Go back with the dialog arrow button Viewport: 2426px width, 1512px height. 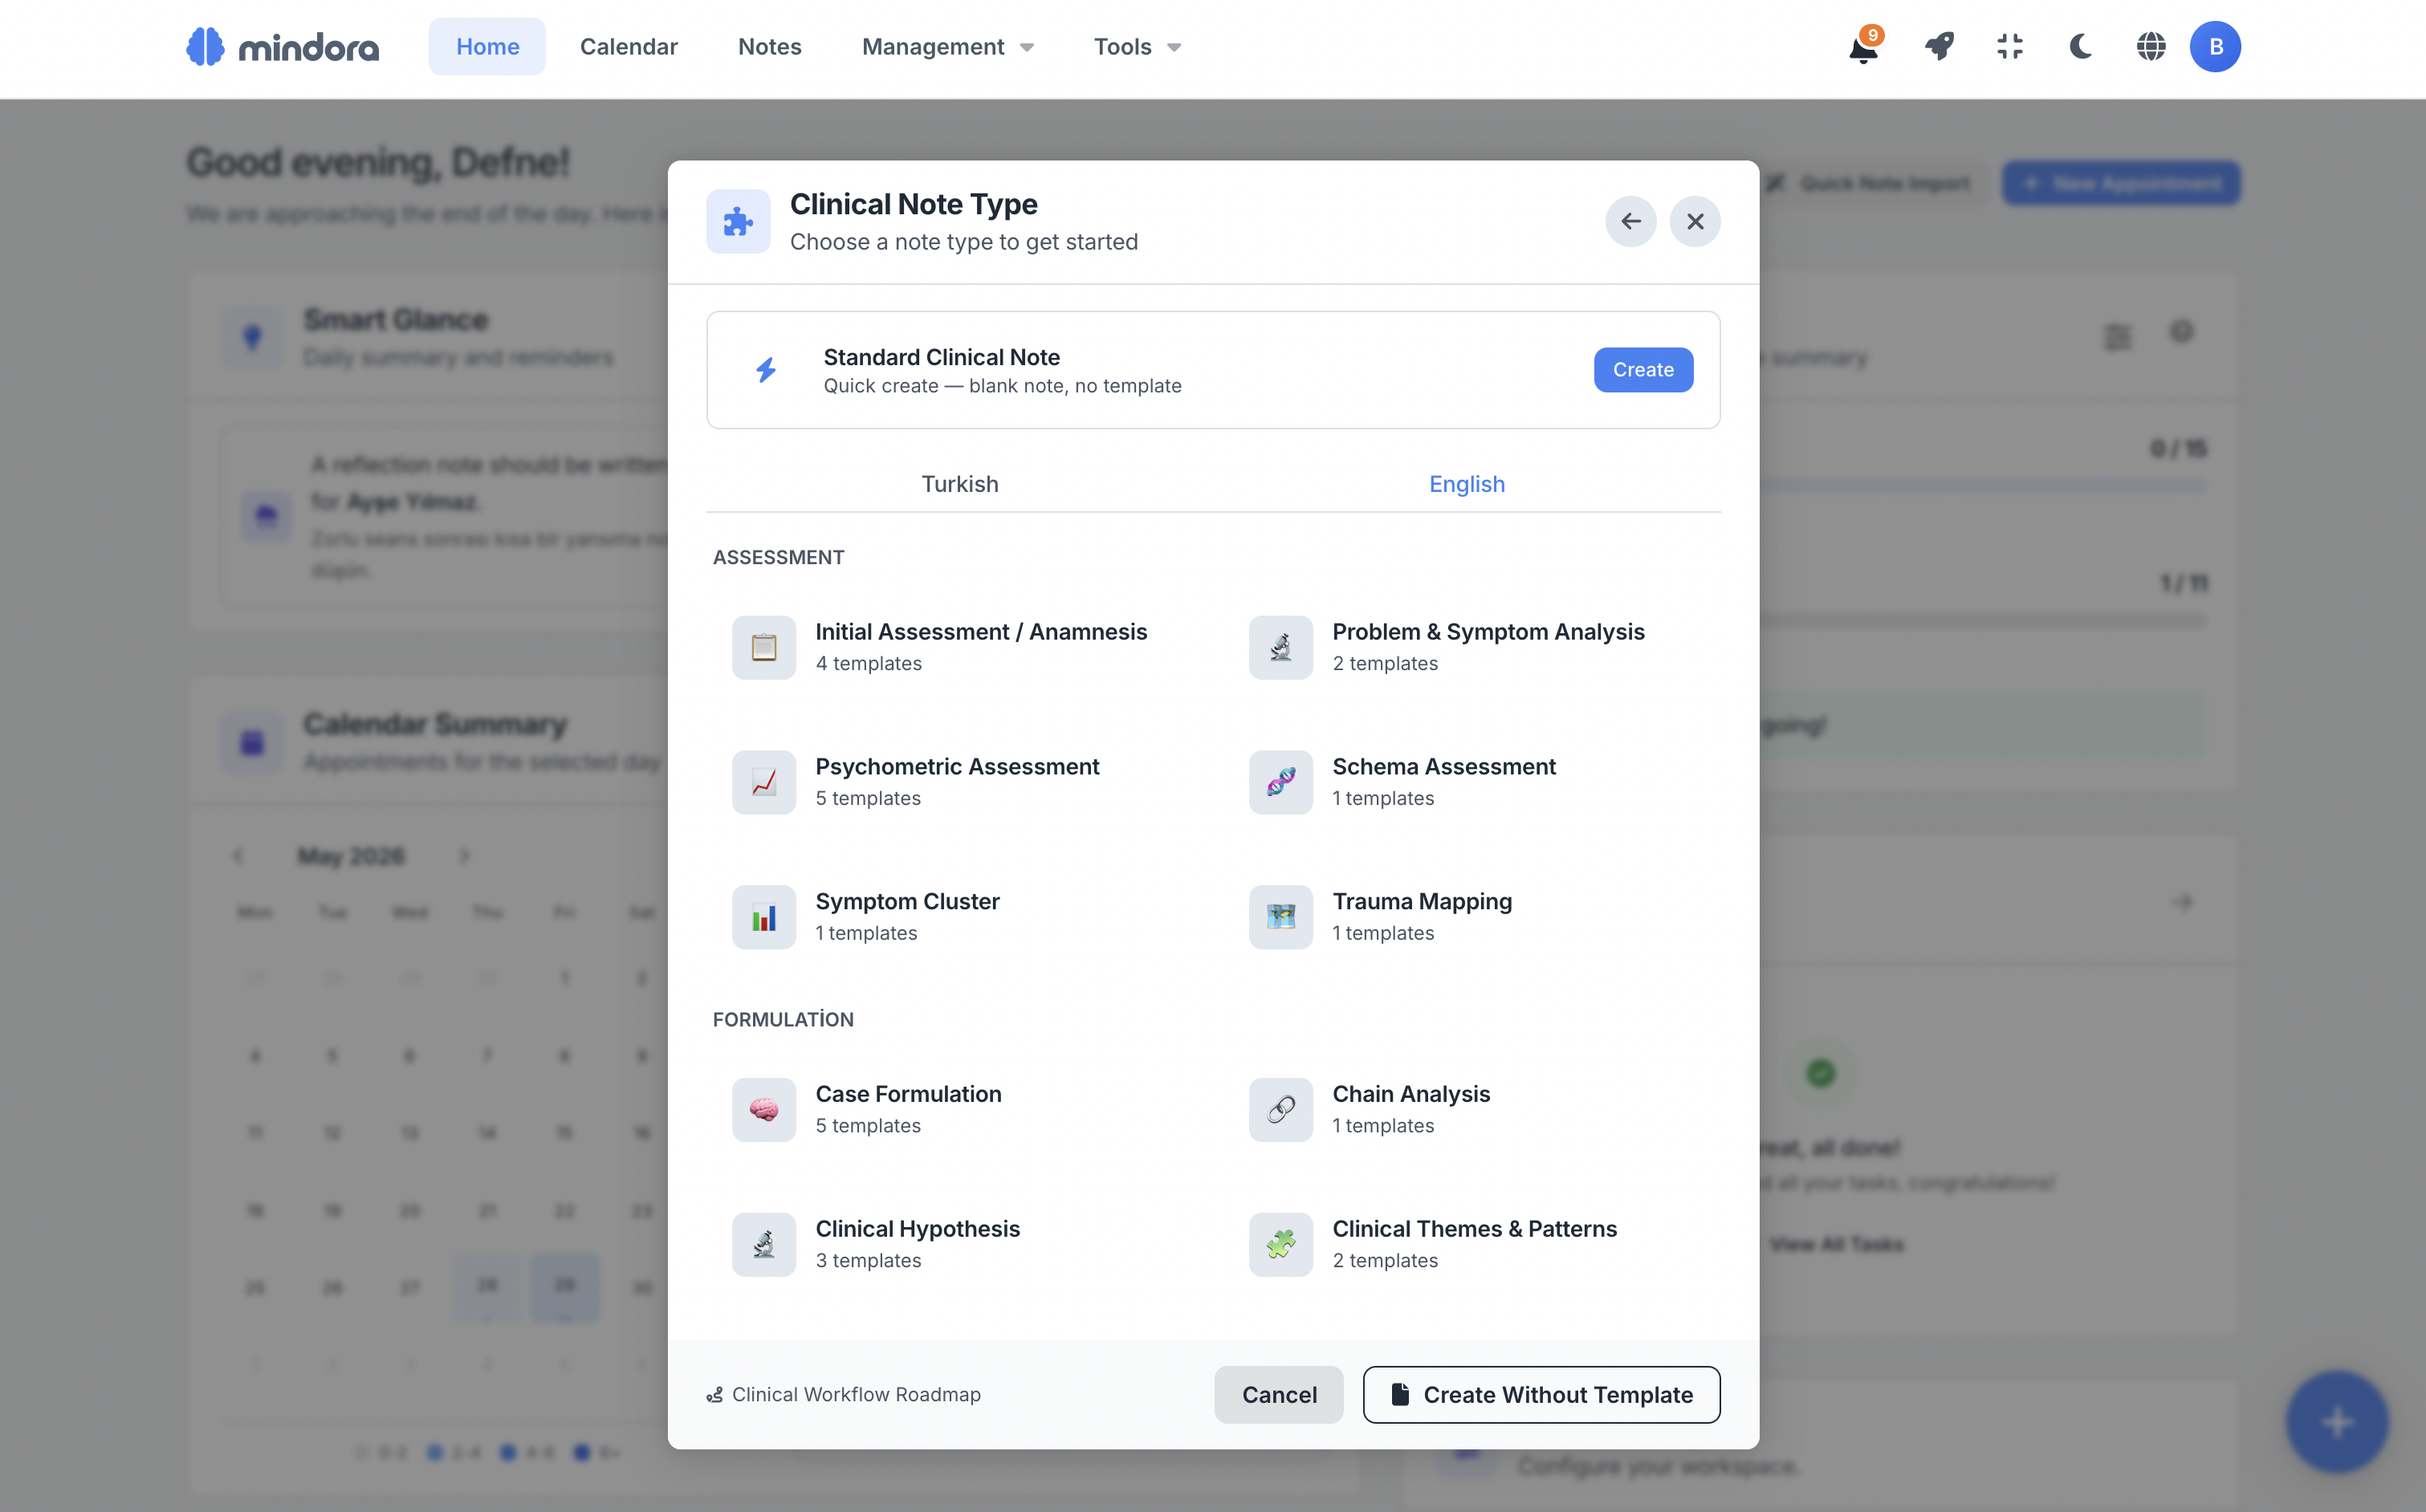[1630, 221]
